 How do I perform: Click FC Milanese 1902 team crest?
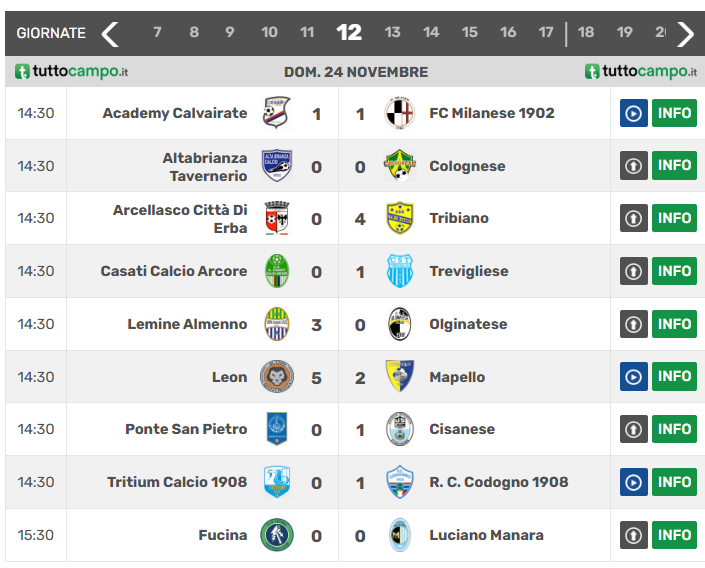click(400, 113)
